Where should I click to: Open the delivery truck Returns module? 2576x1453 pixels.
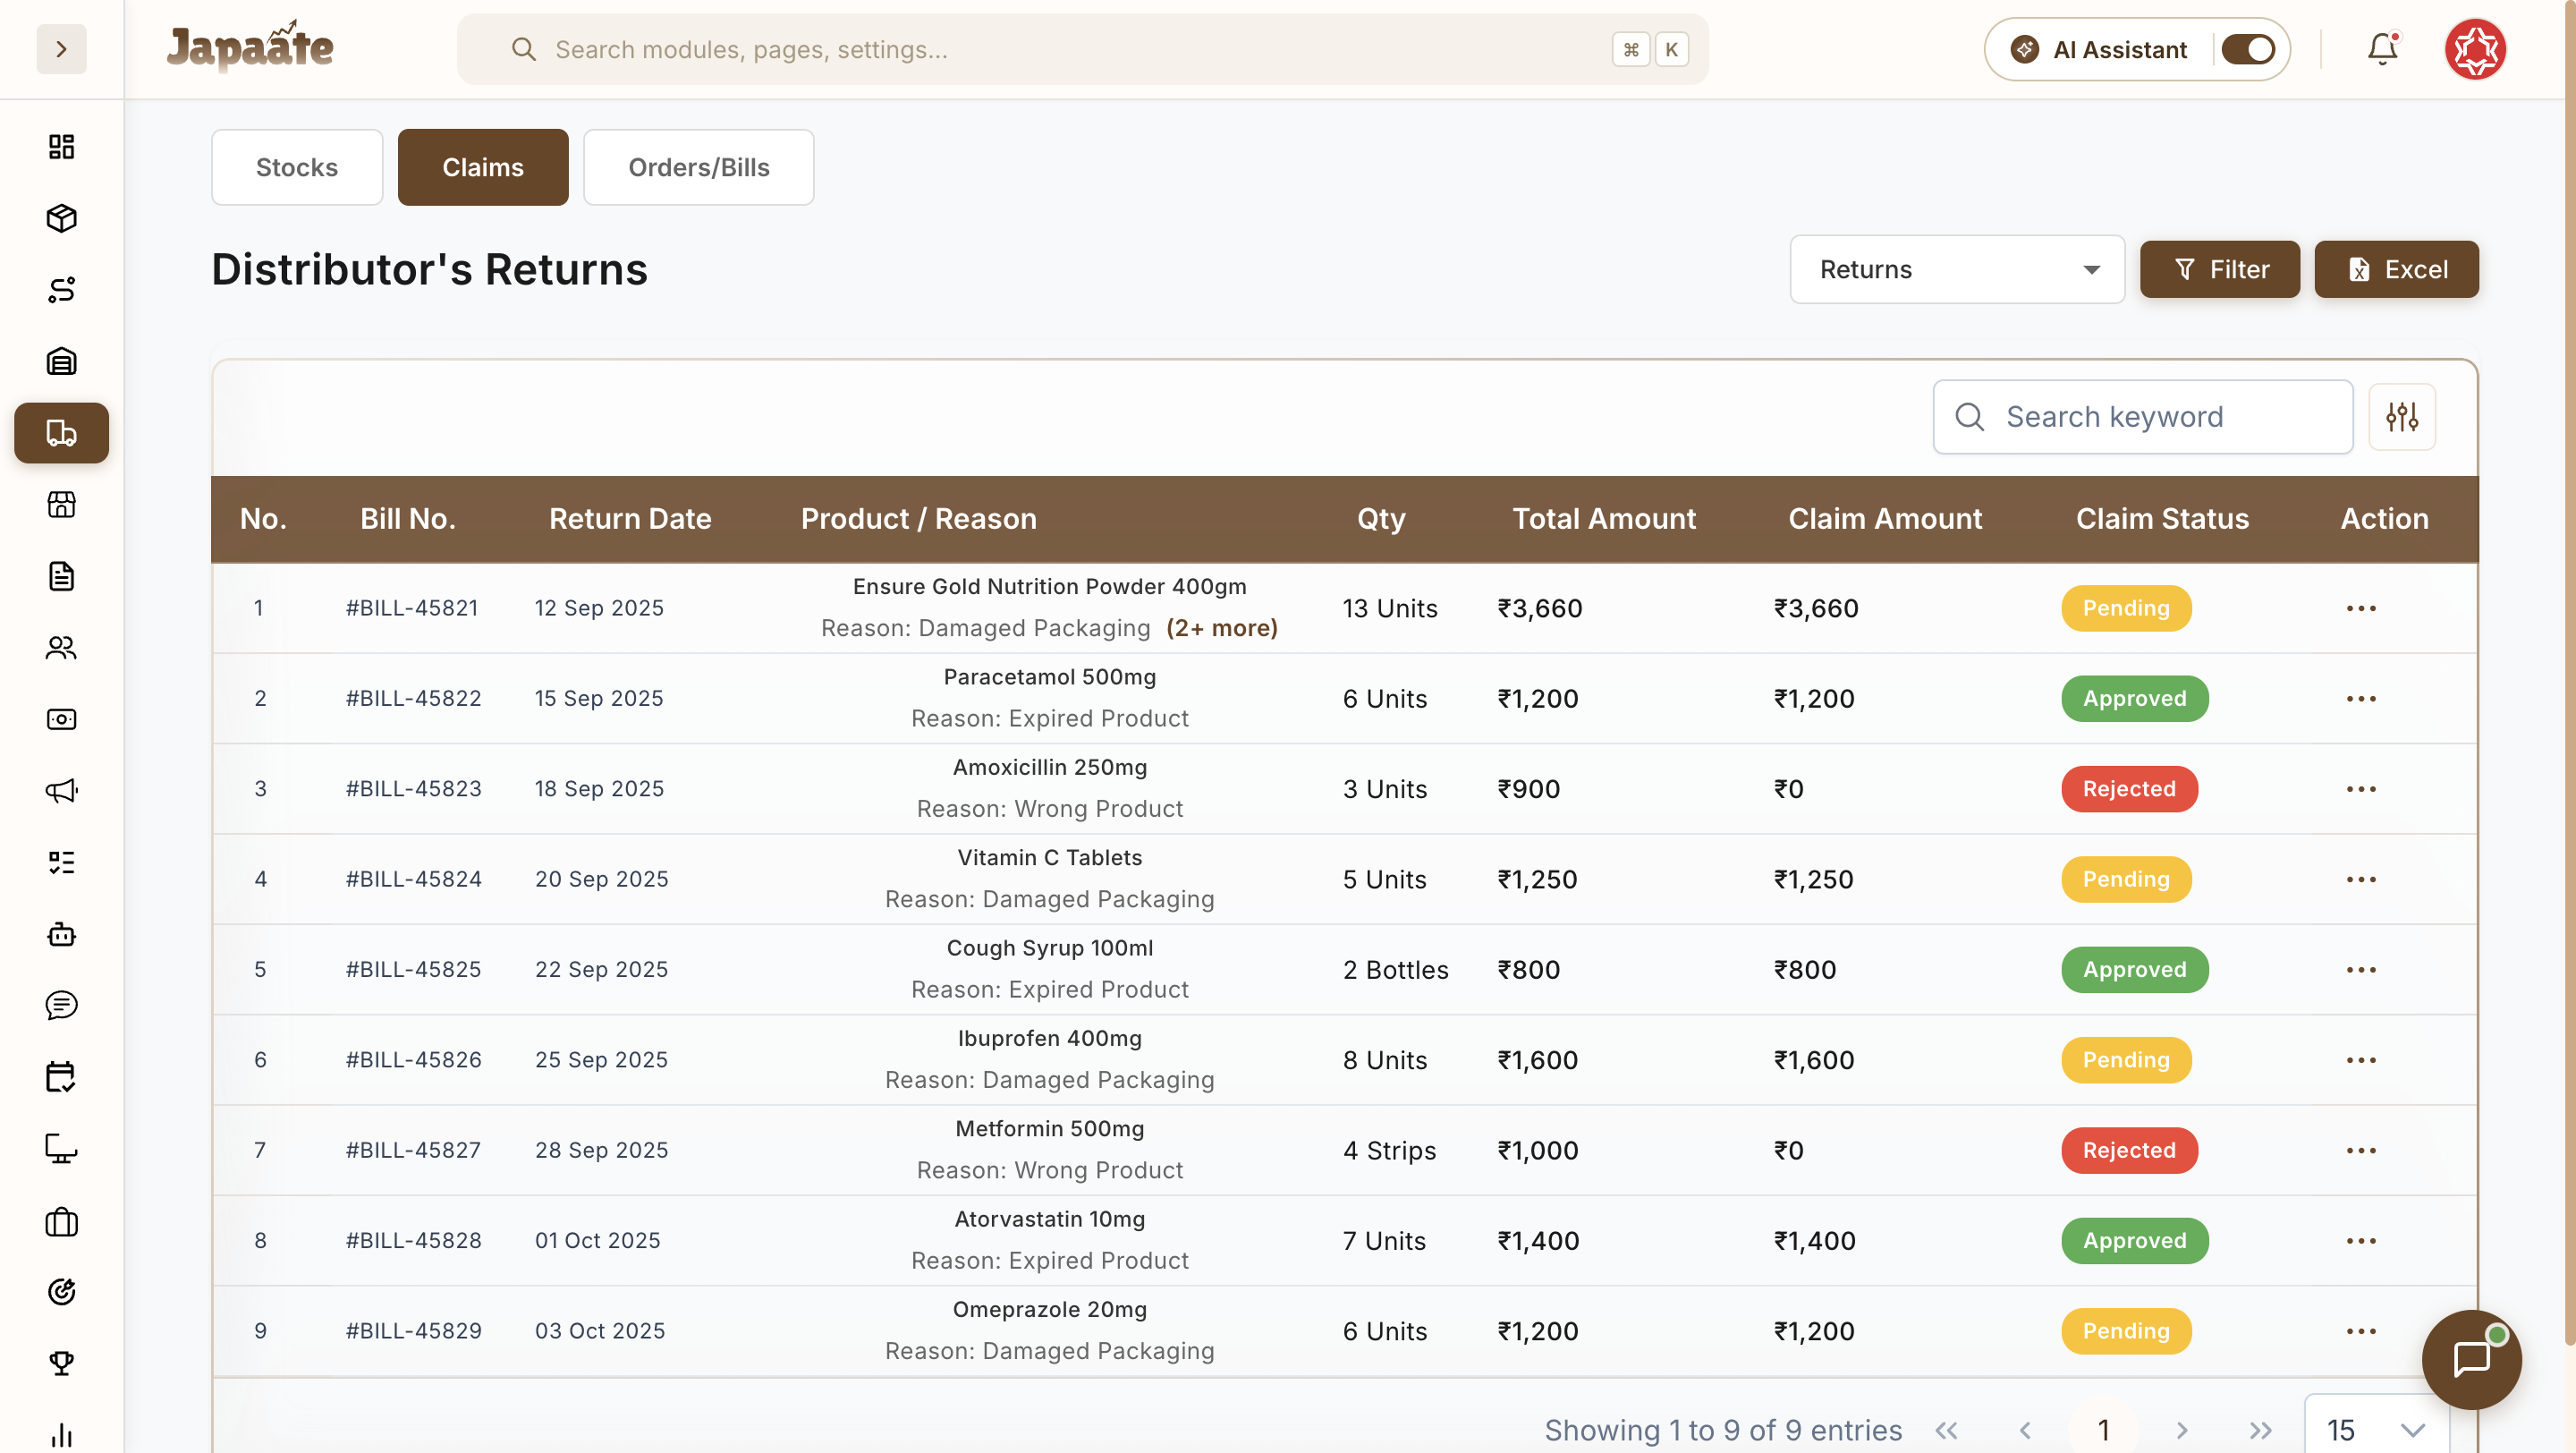click(x=61, y=433)
